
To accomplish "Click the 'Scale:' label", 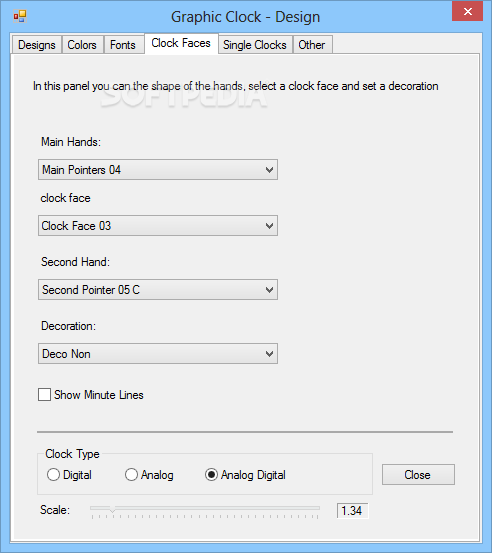I will tap(55, 510).
